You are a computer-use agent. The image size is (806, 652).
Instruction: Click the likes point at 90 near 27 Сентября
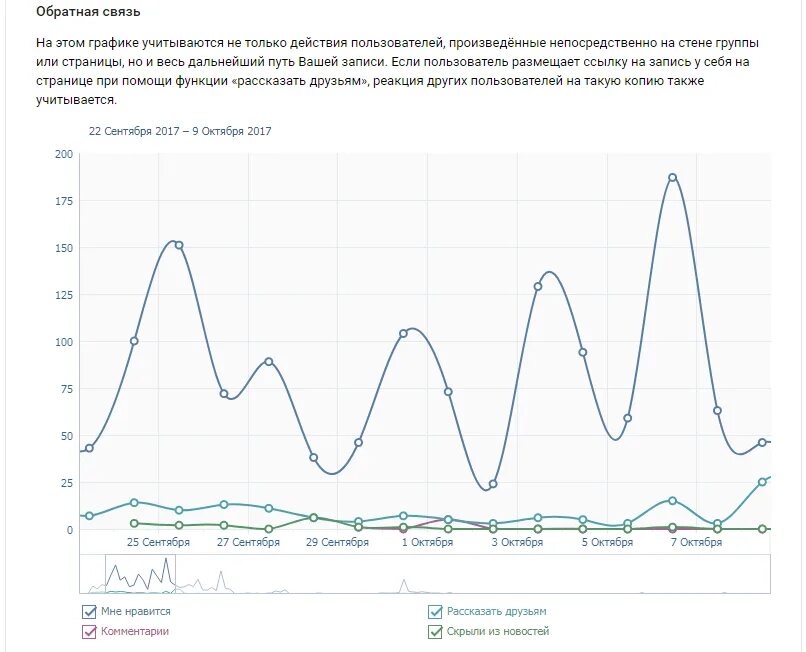pyautogui.click(x=268, y=361)
